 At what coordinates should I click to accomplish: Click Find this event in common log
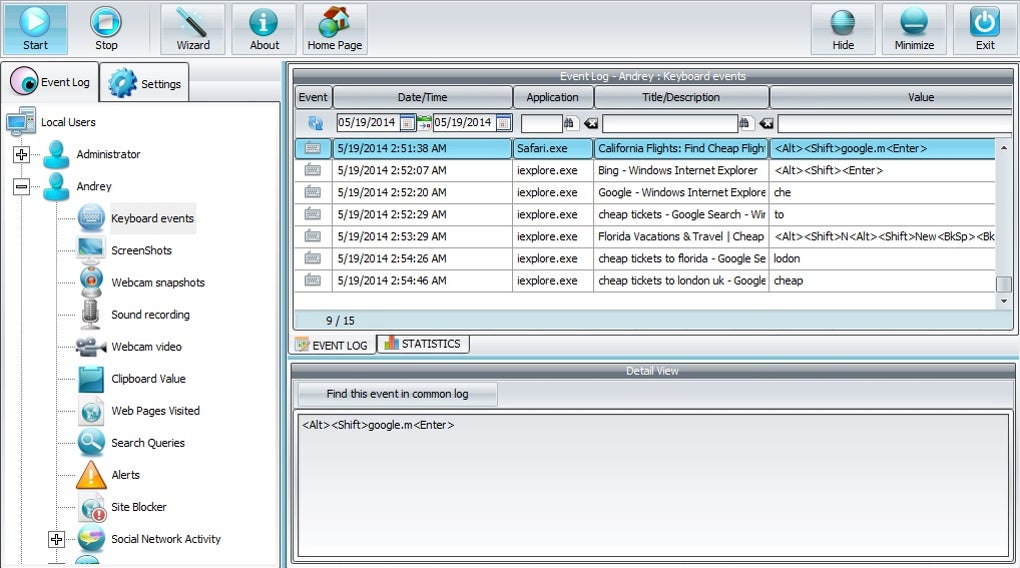[x=397, y=394]
